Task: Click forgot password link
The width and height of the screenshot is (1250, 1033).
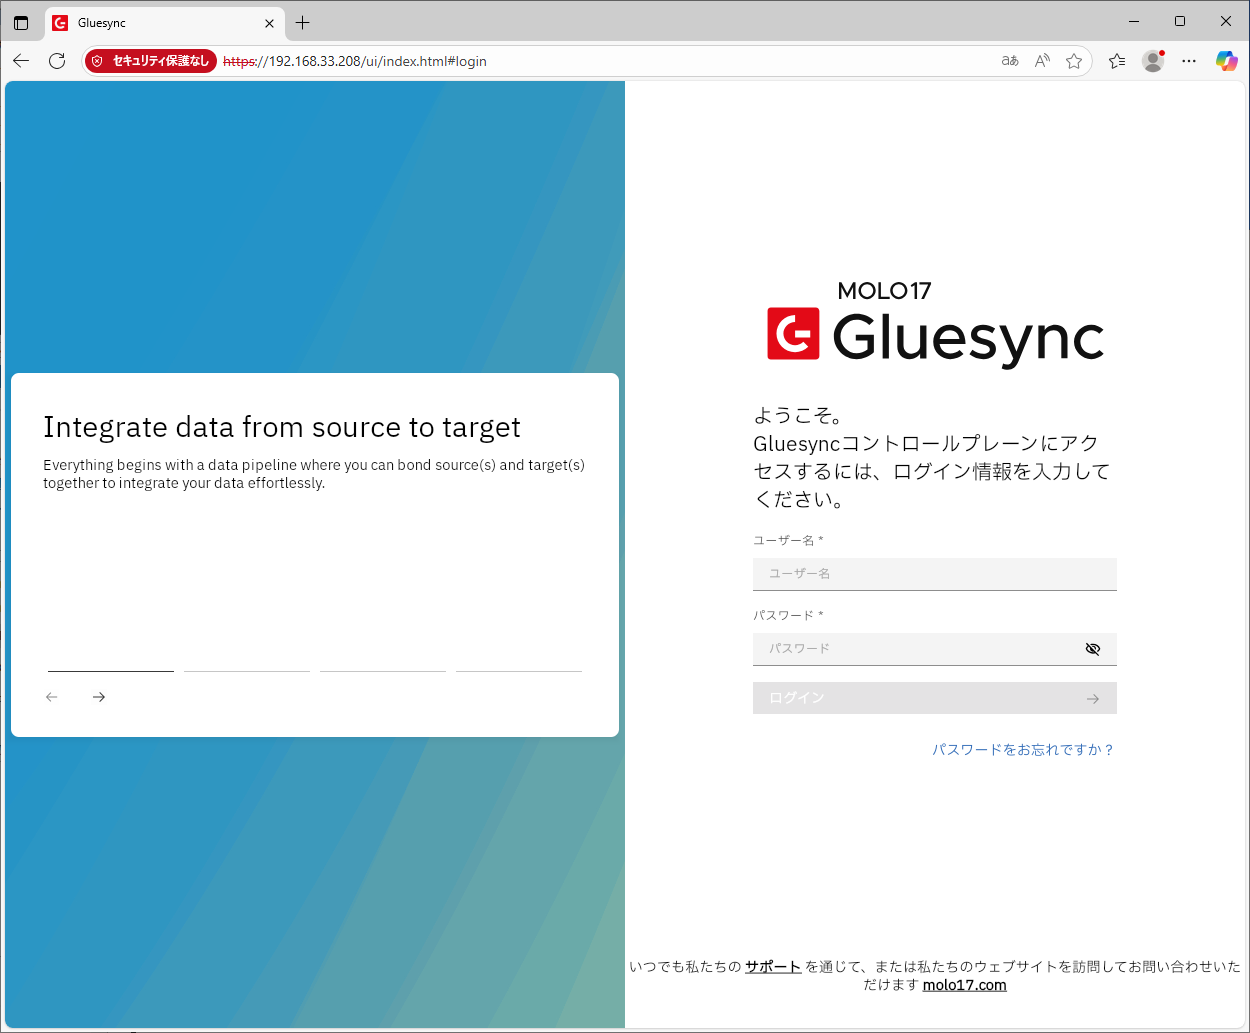Action: pyautogui.click(x=1023, y=750)
